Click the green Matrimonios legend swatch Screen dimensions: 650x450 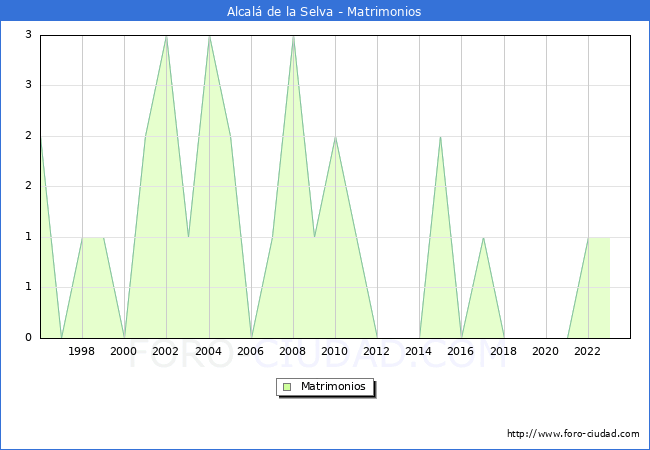[287, 387]
